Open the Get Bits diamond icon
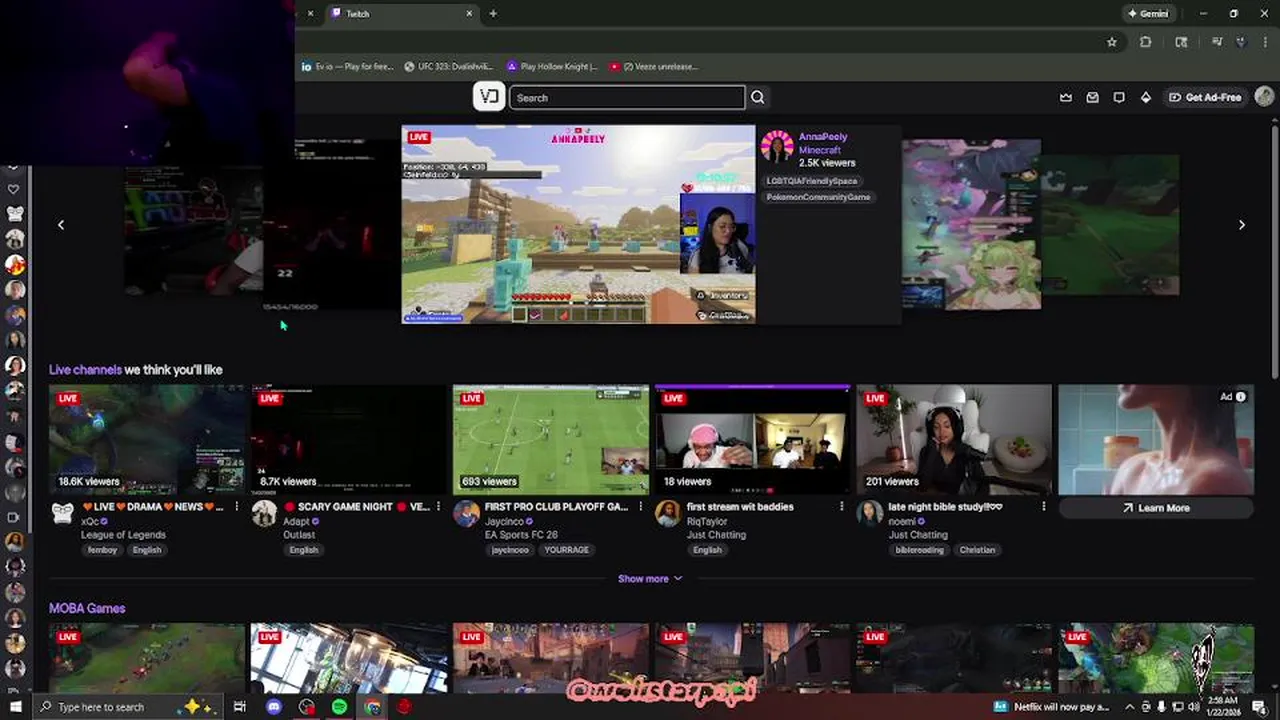 click(1146, 97)
